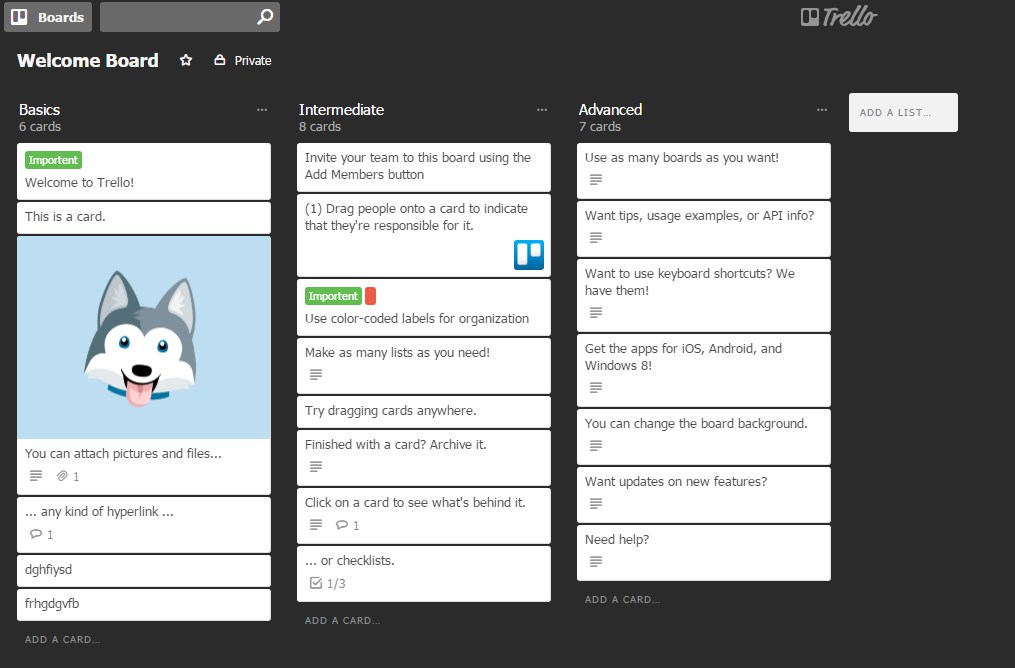Click description icon on Want tips card
The height and width of the screenshot is (668, 1015).
[x=596, y=238]
